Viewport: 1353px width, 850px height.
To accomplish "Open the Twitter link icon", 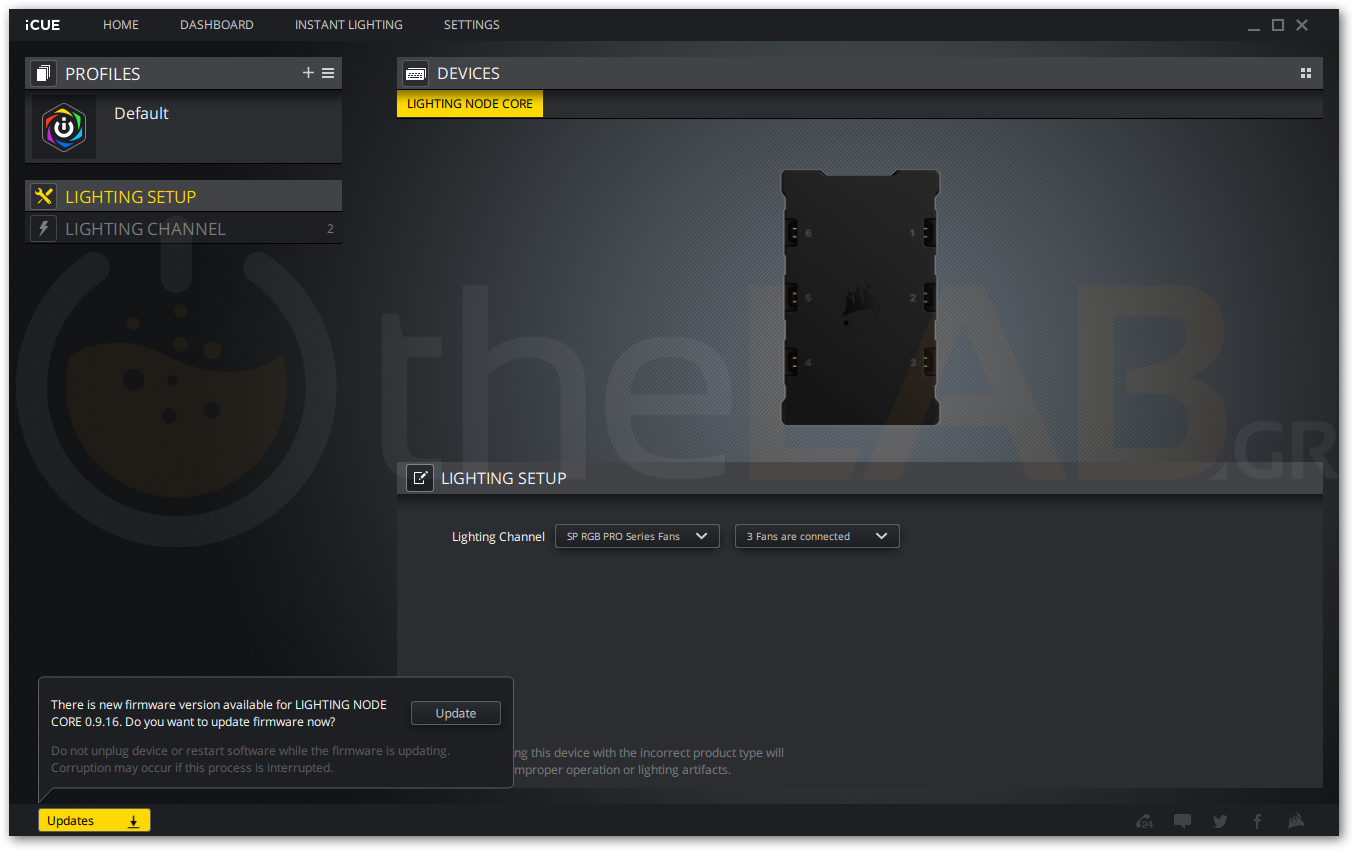I will [x=1220, y=821].
